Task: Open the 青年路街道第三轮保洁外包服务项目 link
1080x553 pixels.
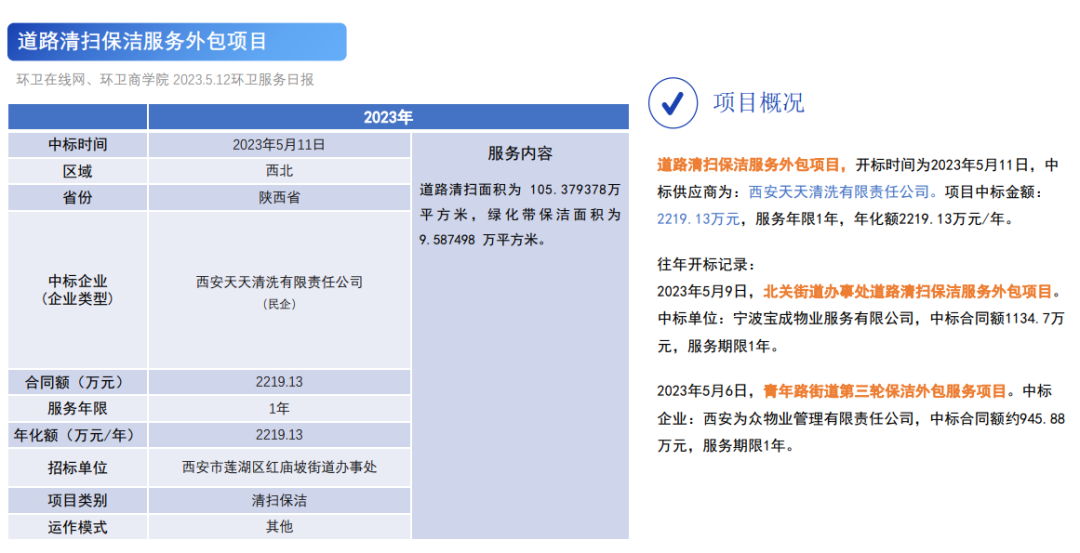Action: pyautogui.click(x=885, y=391)
